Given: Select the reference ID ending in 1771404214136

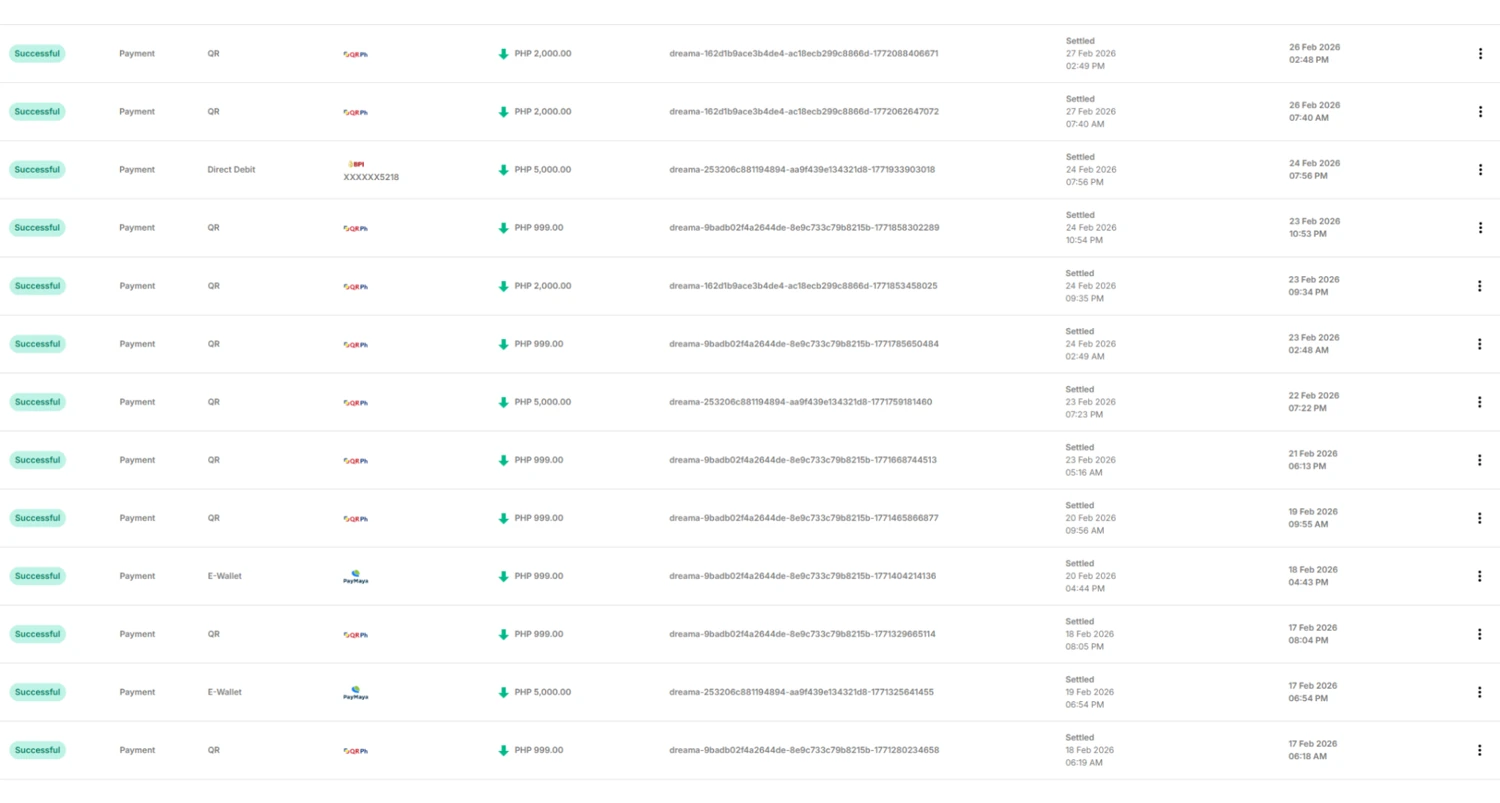Looking at the screenshot, I should pyautogui.click(x=803, y=576).
